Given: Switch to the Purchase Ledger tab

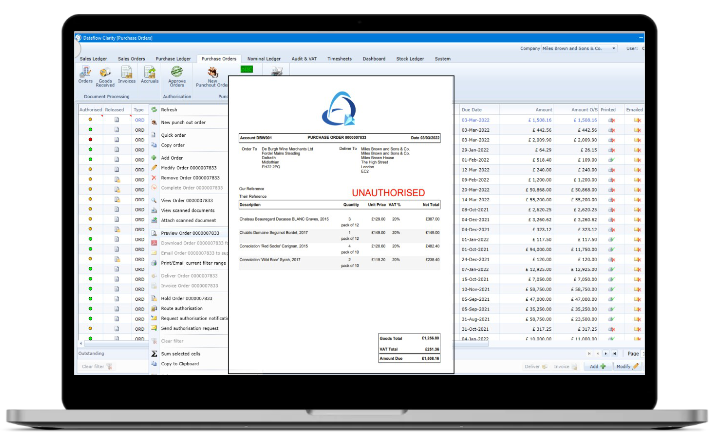Looking at the screenshot, I should [x=173, y=59].
